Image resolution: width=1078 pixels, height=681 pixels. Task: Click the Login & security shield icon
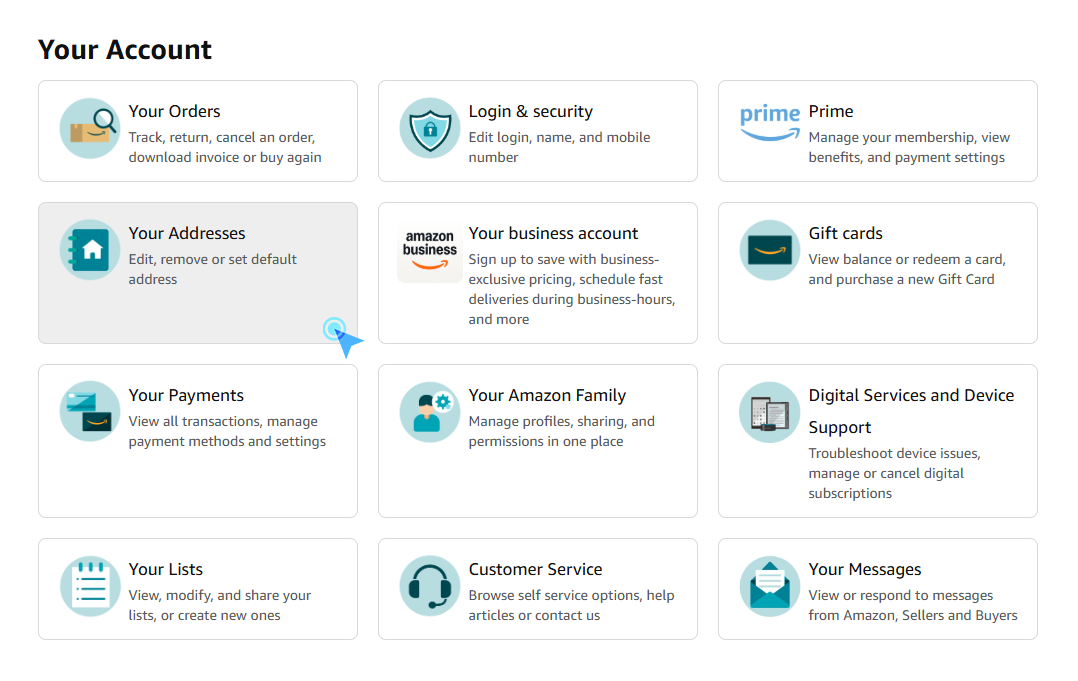430,128
